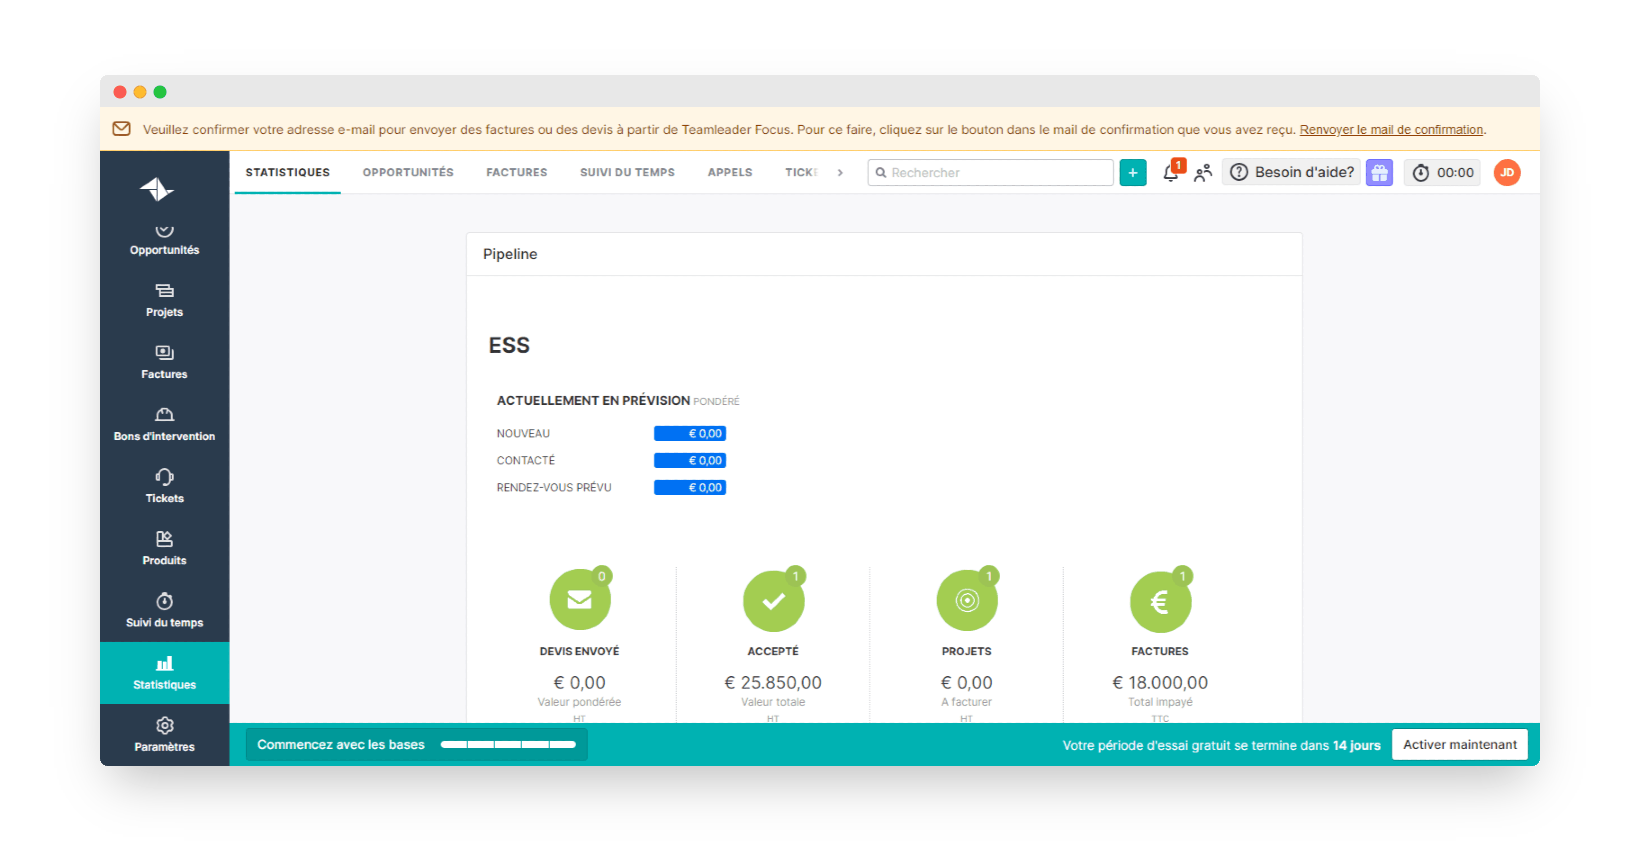The height and width of the screenshot is (841, 1640).
Task: Open Suivi du temps in the sidebar
Action: coord(164,610)
